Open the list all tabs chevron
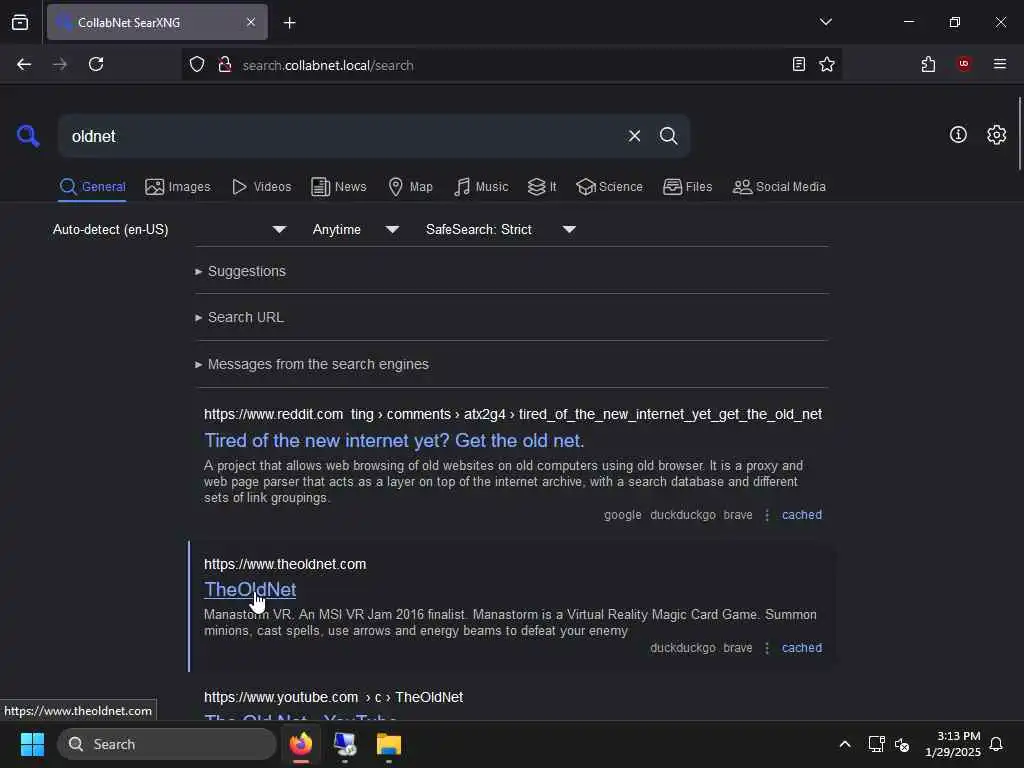The image size is (1024, 768). pos(825,22)
